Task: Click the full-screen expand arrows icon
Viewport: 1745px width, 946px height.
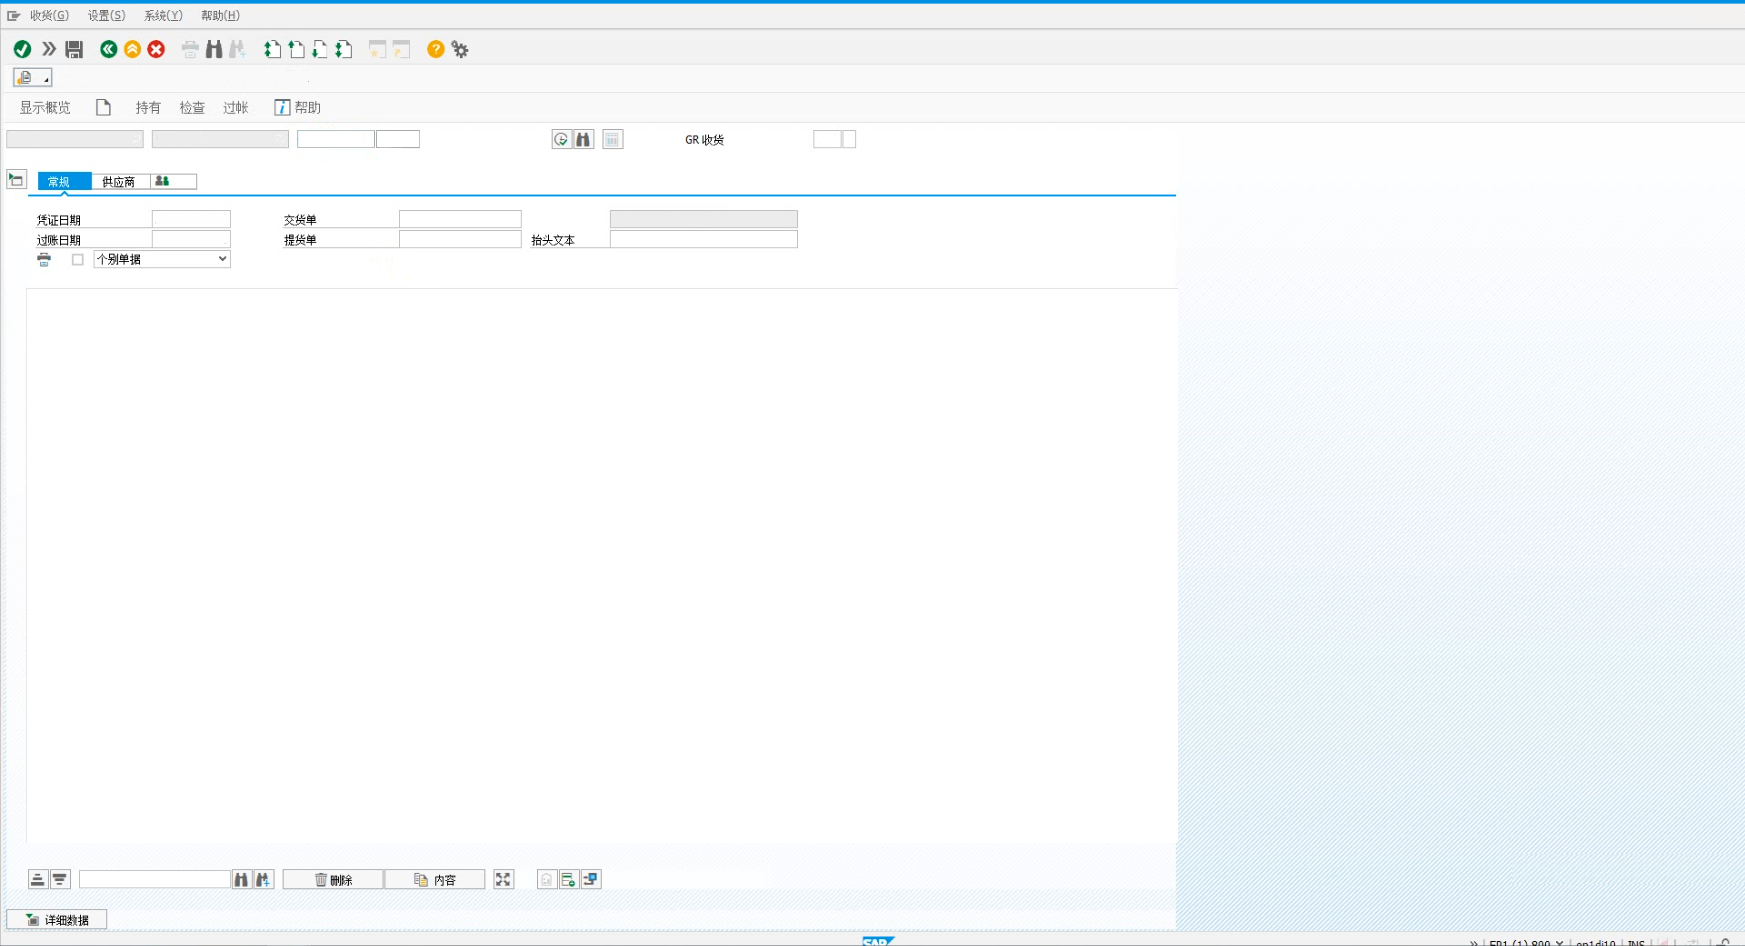Action: [503, 879]
